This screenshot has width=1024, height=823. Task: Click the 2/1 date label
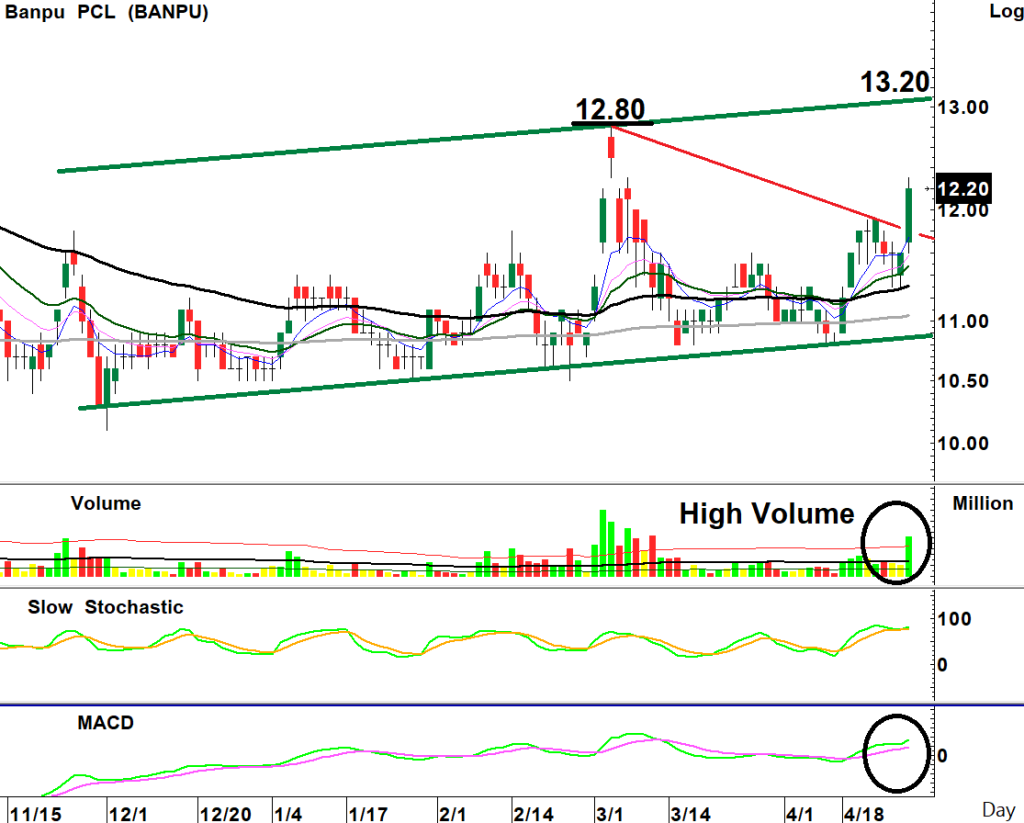pos(452,814)
